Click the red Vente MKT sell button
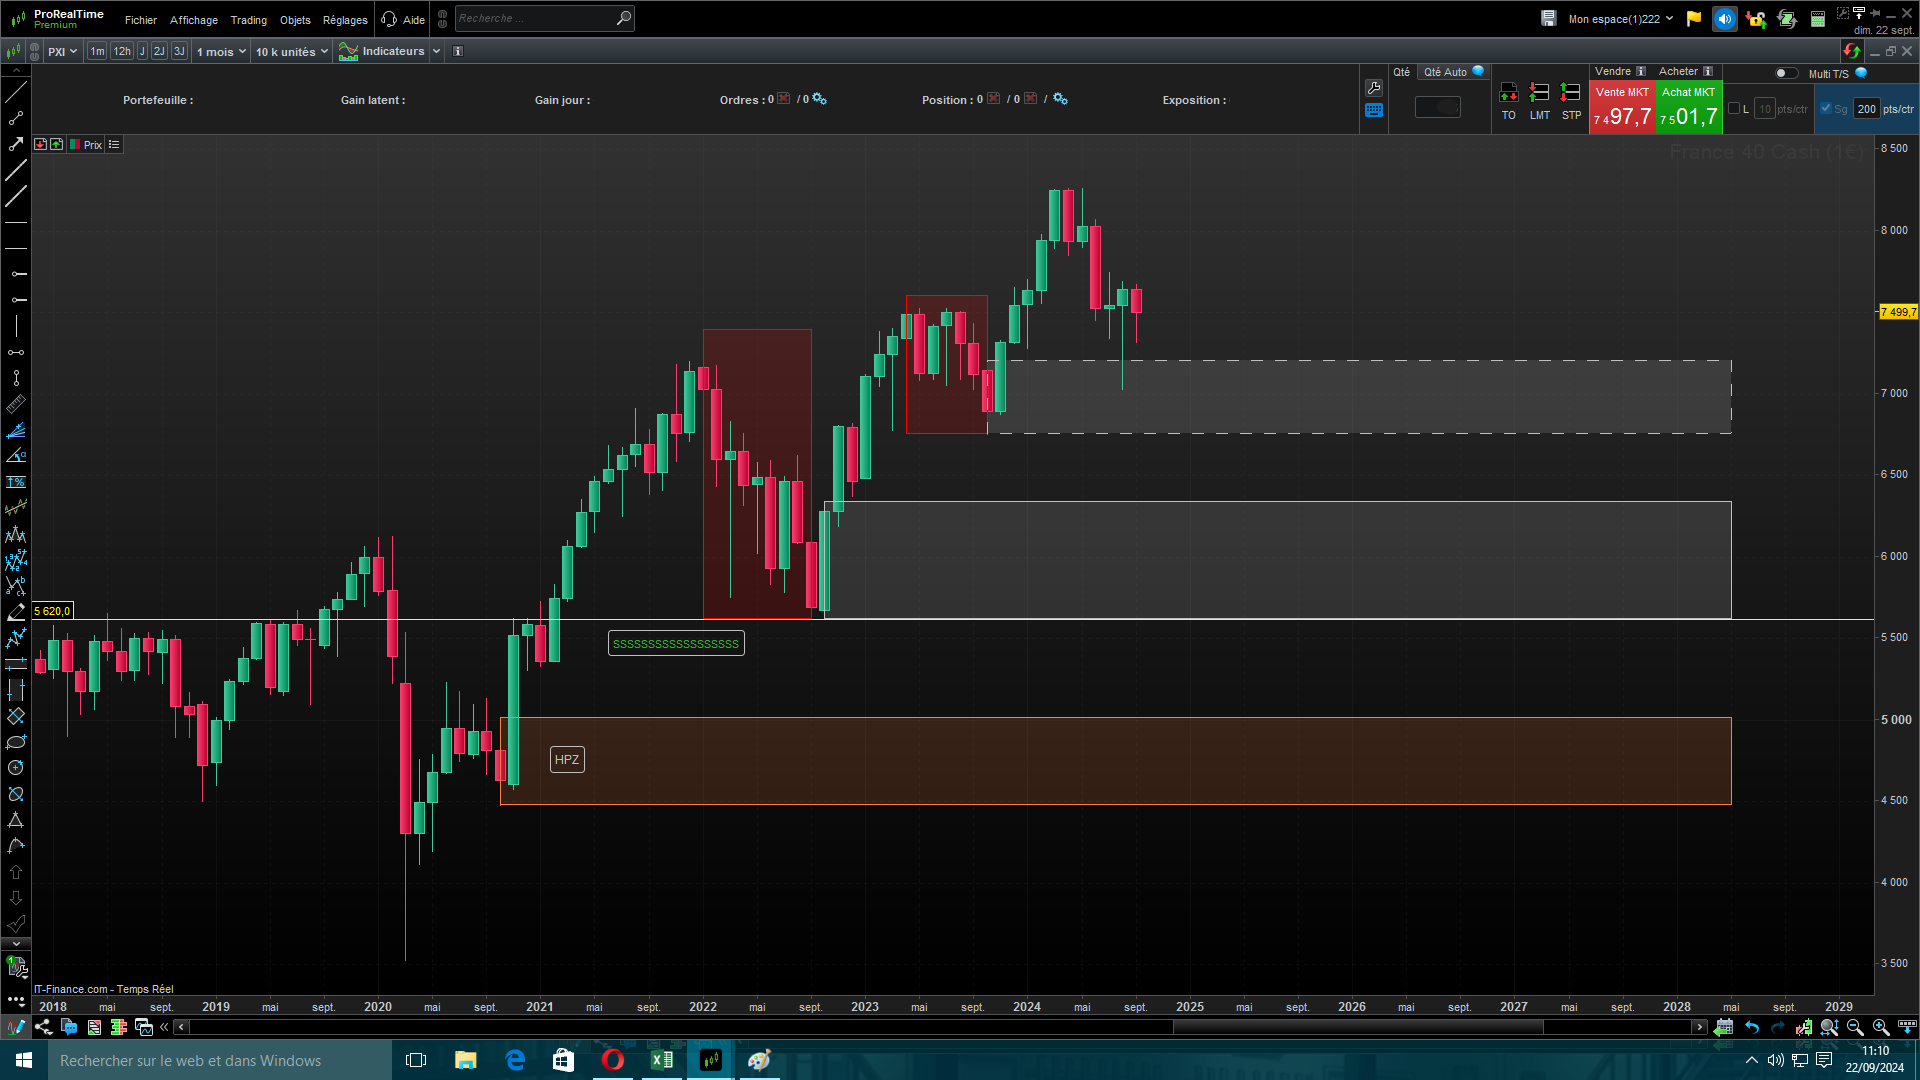 [x=1622, y=108]
